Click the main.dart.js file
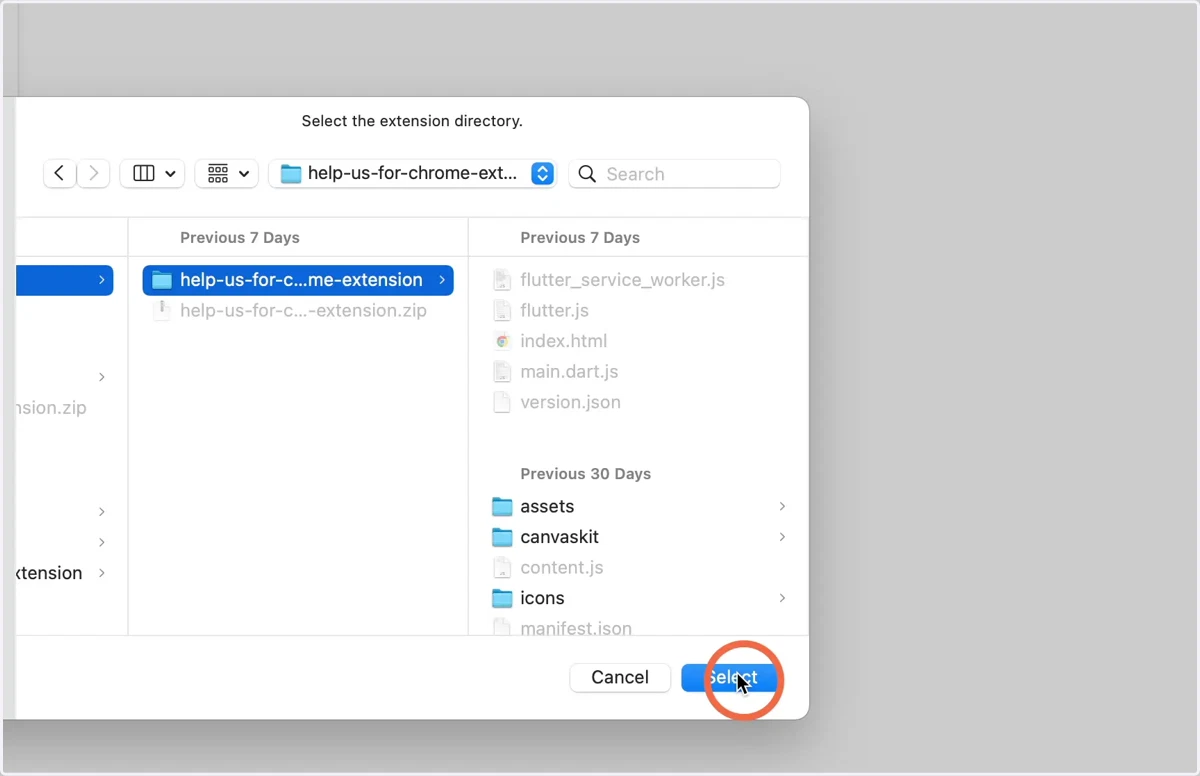 coord(569,372)
